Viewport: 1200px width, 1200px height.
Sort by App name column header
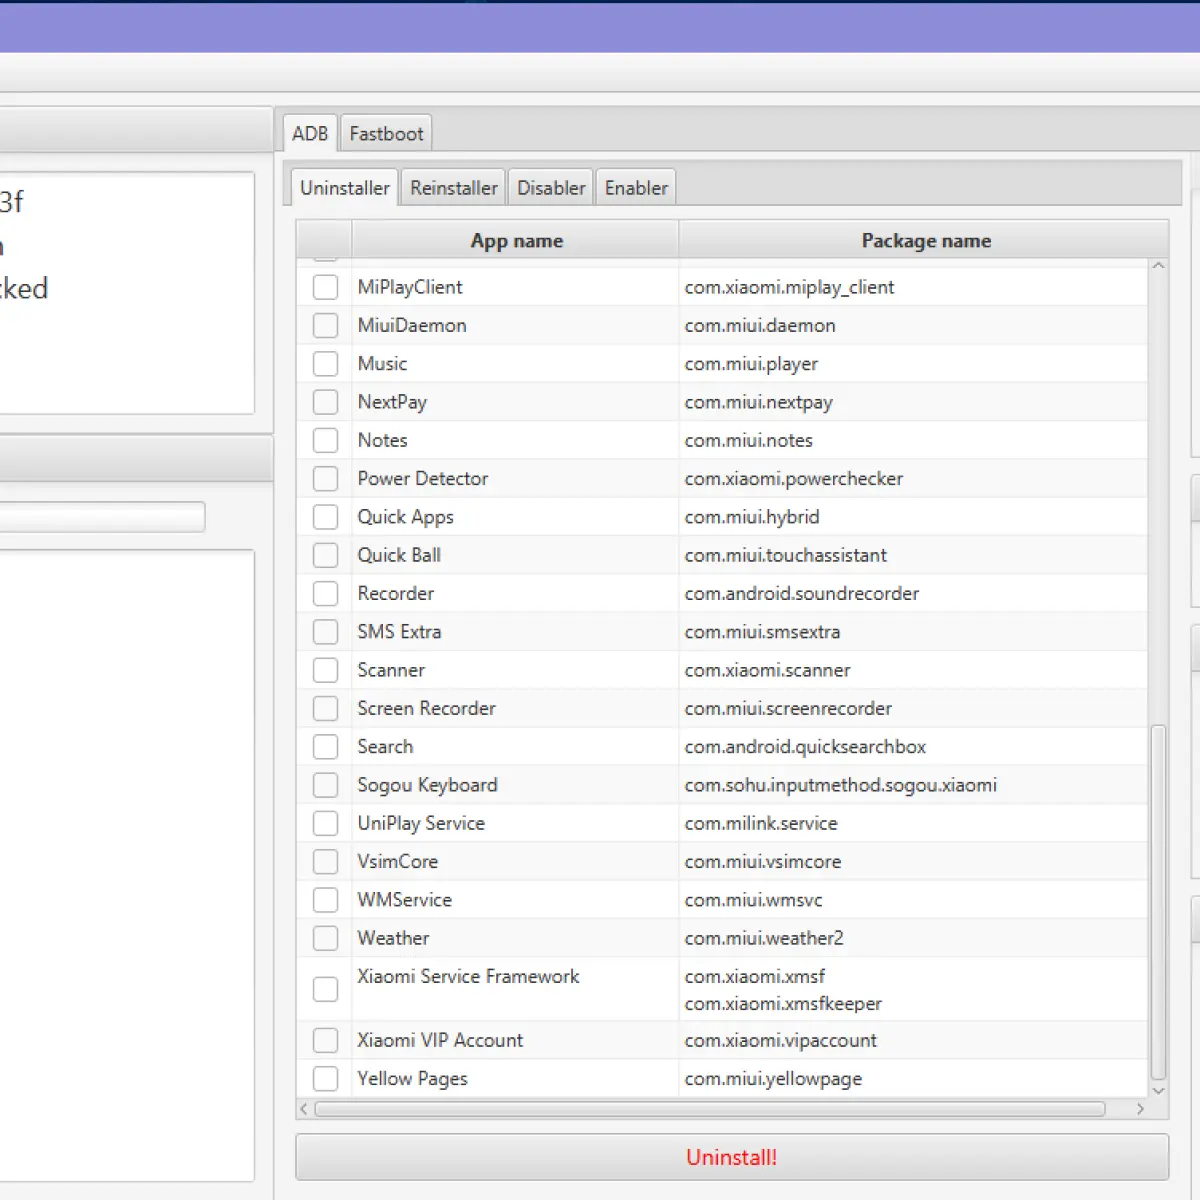(516, 241)
